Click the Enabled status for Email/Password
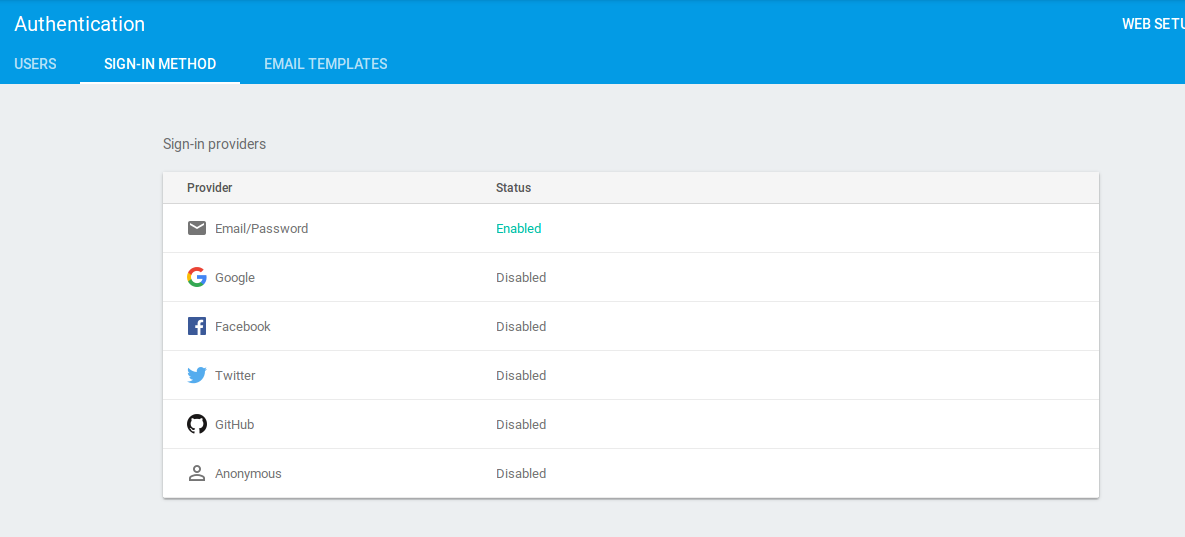This screenshot has height=537, width=1185. (518, 228)
